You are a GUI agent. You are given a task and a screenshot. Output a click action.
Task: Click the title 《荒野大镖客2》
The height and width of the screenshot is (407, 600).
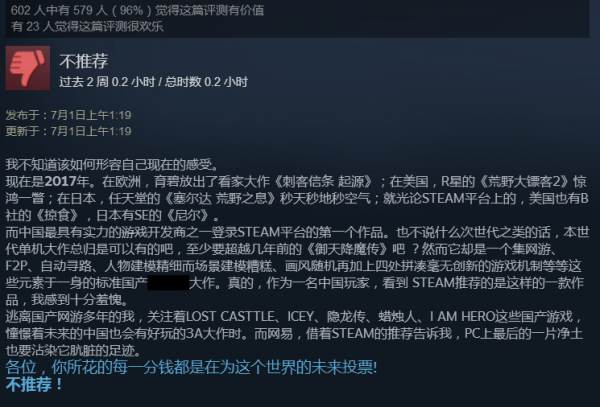click(x=524, y=181)
